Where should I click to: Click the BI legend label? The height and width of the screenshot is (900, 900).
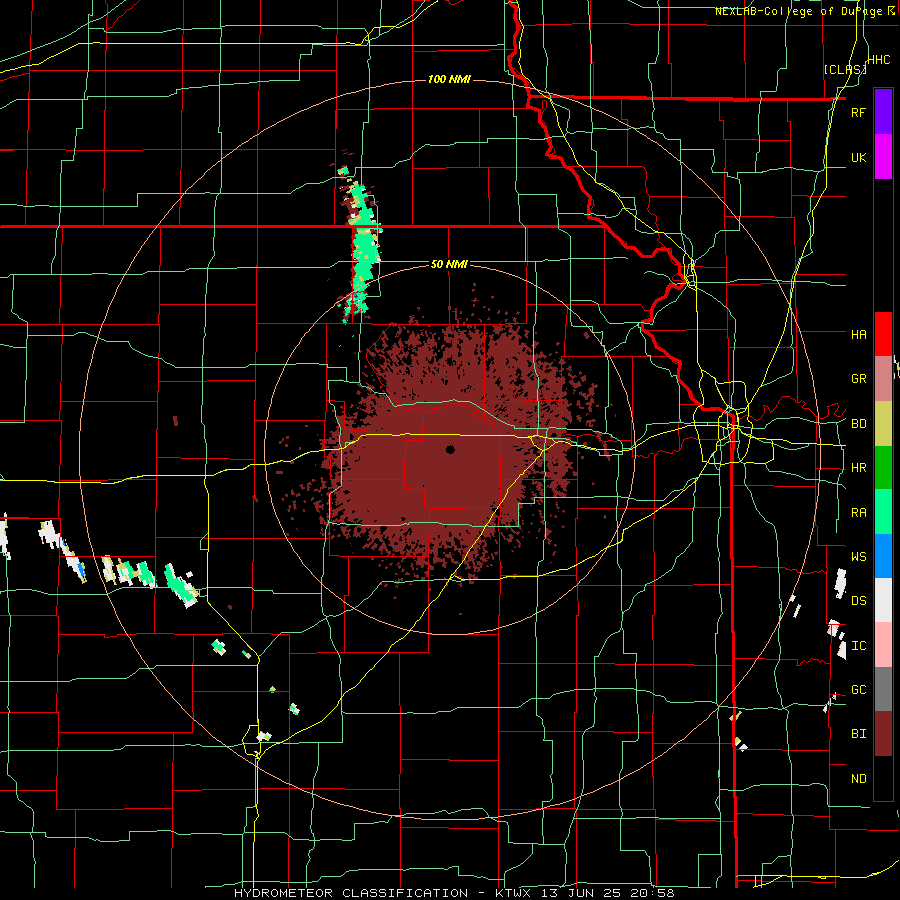pos(858,734)
